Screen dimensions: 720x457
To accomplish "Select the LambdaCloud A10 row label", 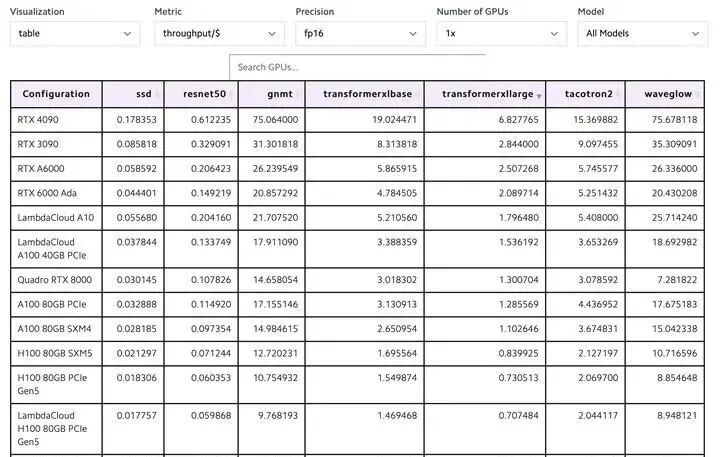I will point(56,218).
